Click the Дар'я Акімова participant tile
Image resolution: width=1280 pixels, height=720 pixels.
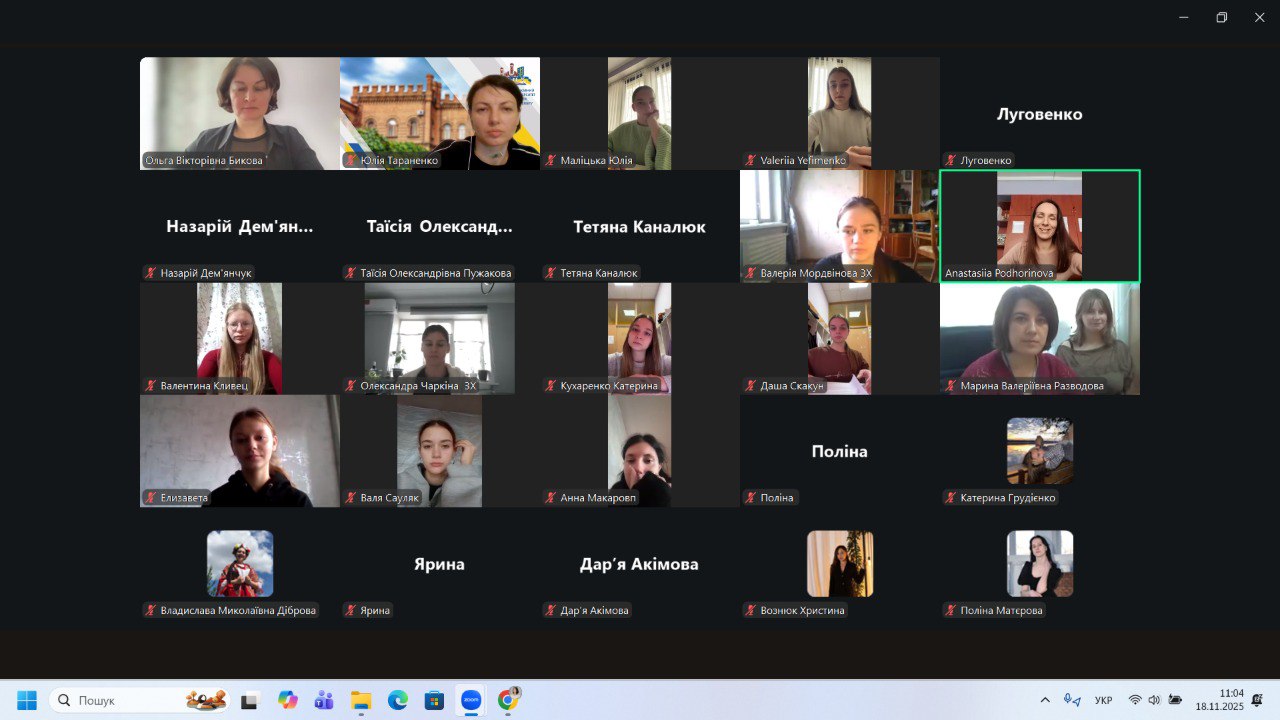[x=639, y=564]
